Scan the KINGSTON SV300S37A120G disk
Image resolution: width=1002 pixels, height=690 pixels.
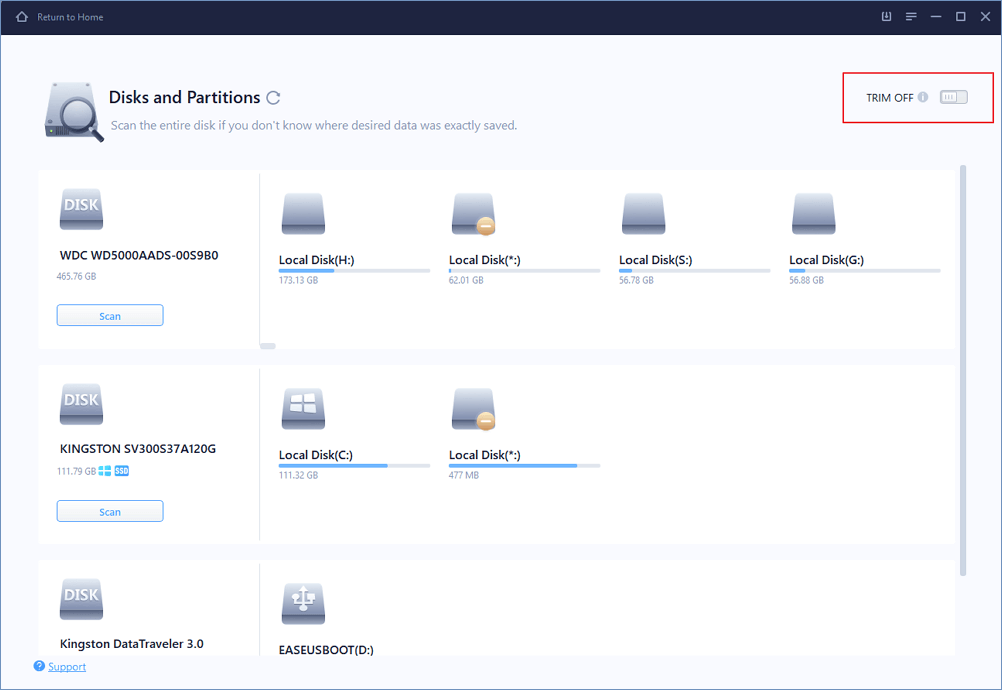[x=110, y=512]
